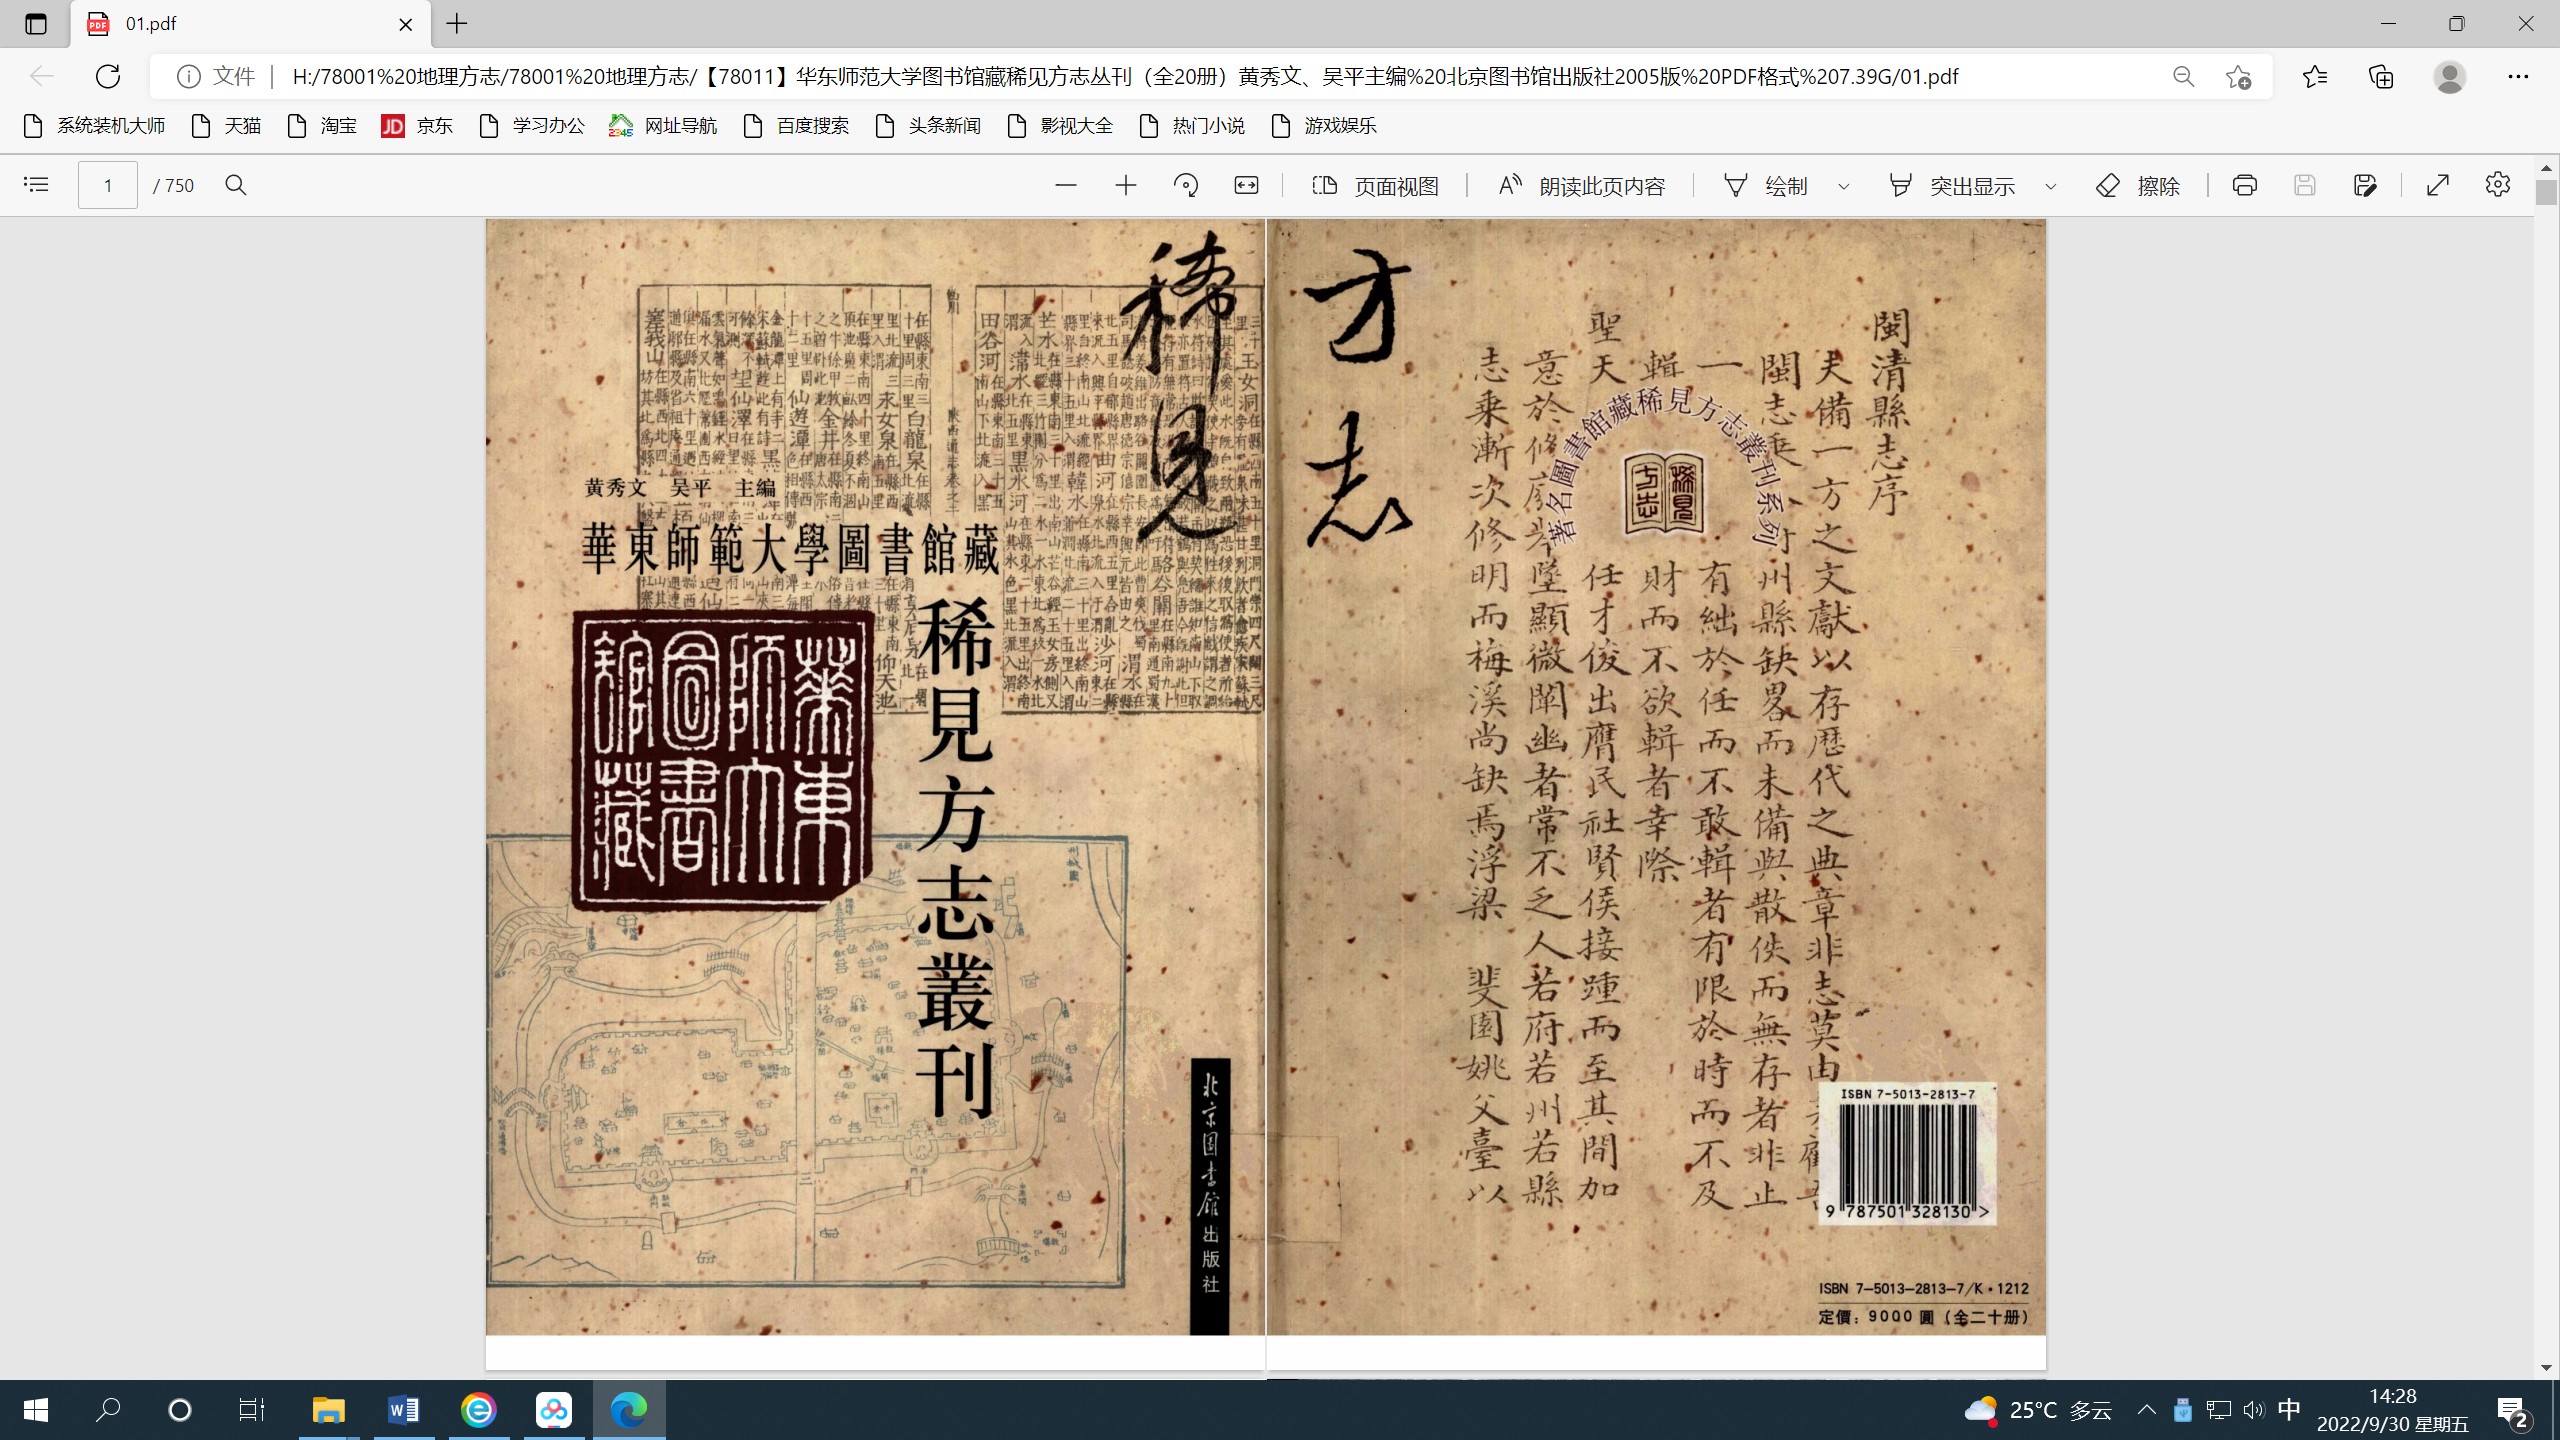Open the PDF find search icon
Image resolution: width=2560 pixels, height=1440 pixels.
[236, 185]
